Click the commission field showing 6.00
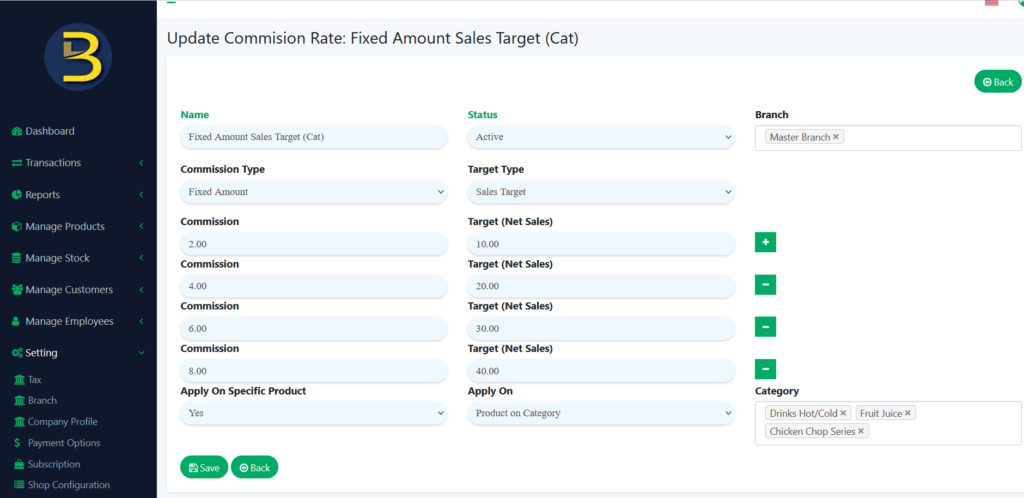Screen dimensions: 1024x498 pyautogui.click(x=313, y=328)
